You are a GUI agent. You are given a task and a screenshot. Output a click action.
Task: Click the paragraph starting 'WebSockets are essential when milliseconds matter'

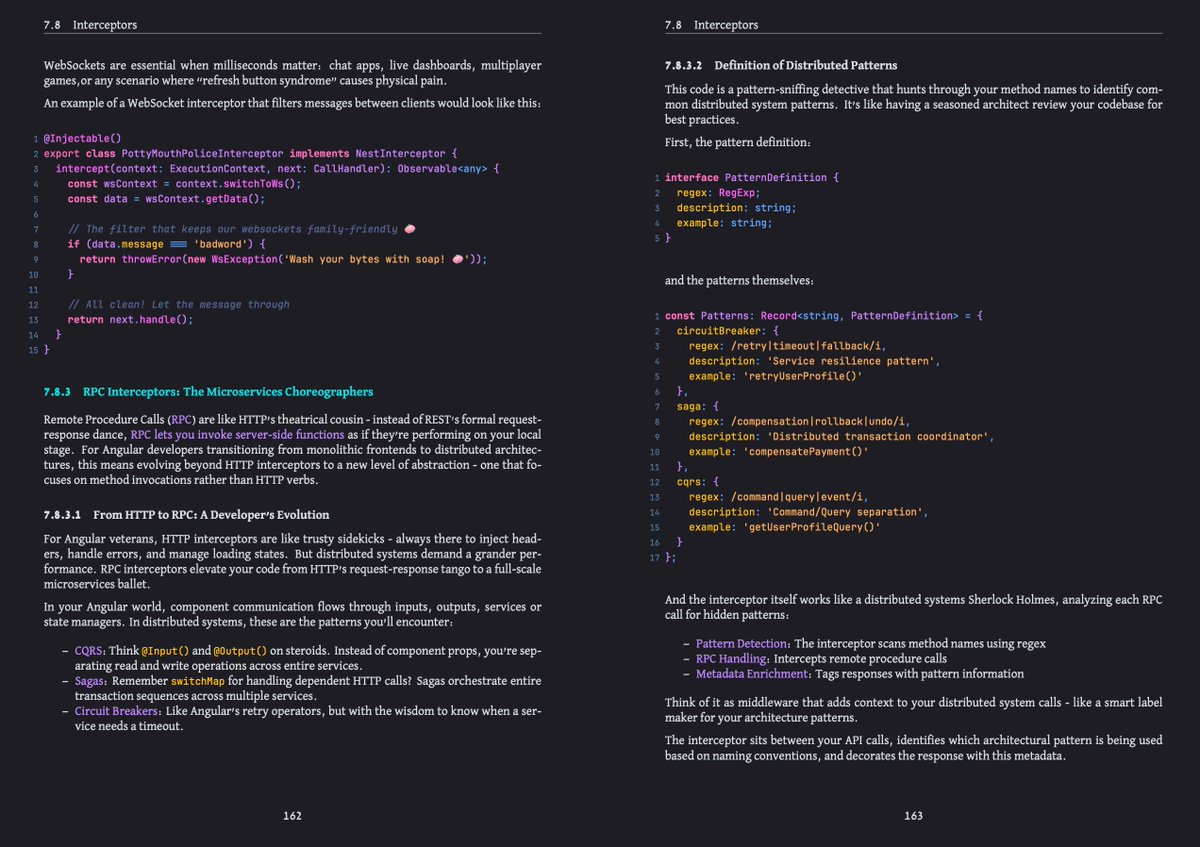(293, 73)
